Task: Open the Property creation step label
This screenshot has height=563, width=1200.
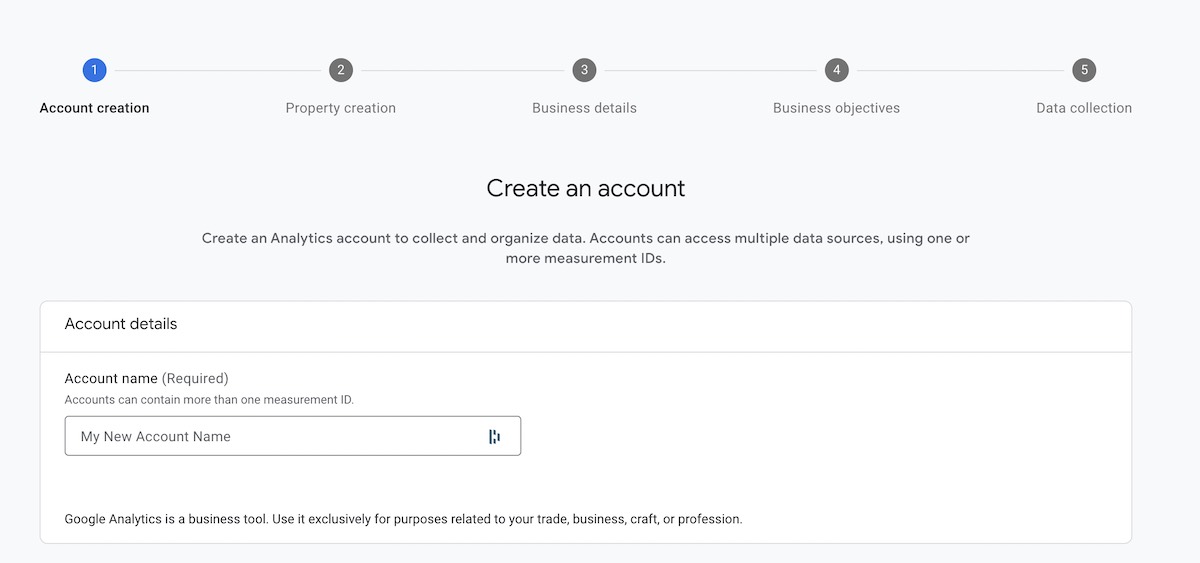Action: point(341,108)
